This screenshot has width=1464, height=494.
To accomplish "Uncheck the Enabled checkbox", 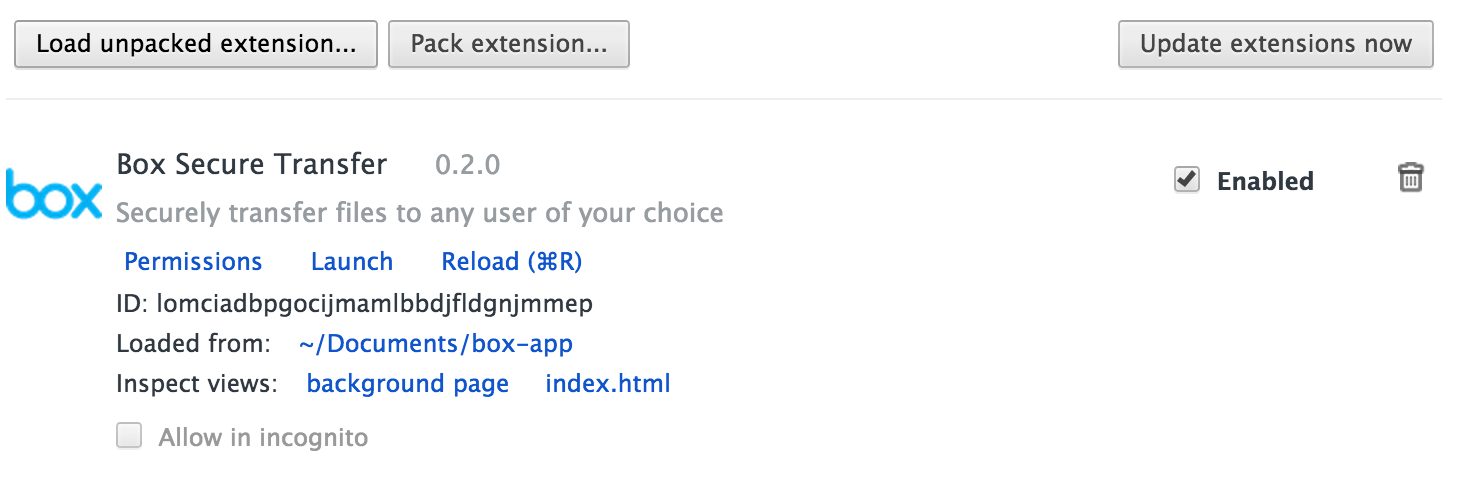I will coord(1186,180).
